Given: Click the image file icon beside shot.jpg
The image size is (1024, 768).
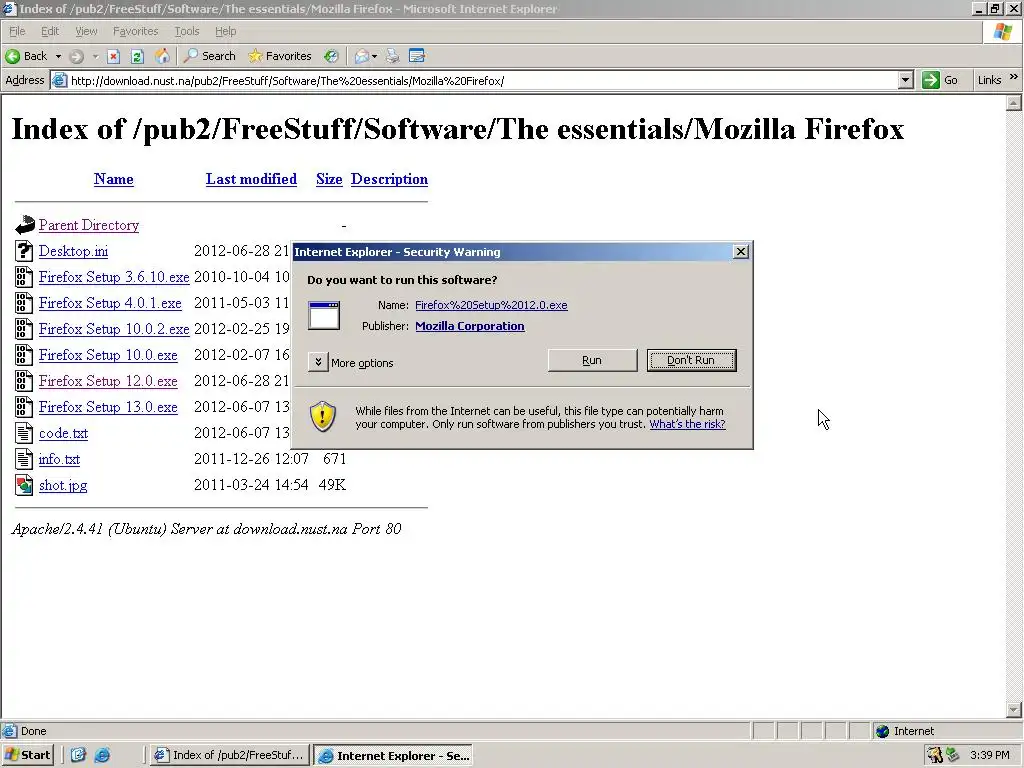Looking at the screenshot, I should (24, 485).
